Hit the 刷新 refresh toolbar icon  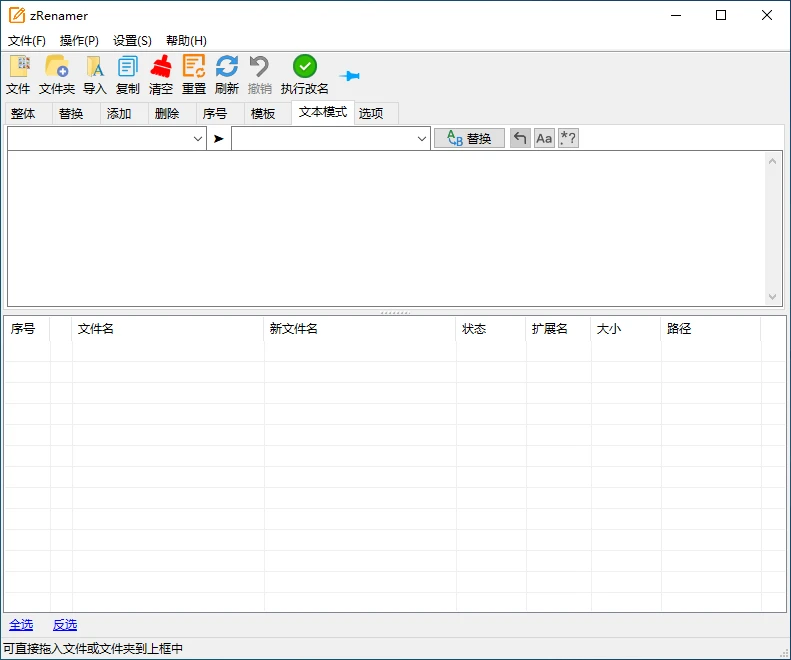(x=227, y=67)
